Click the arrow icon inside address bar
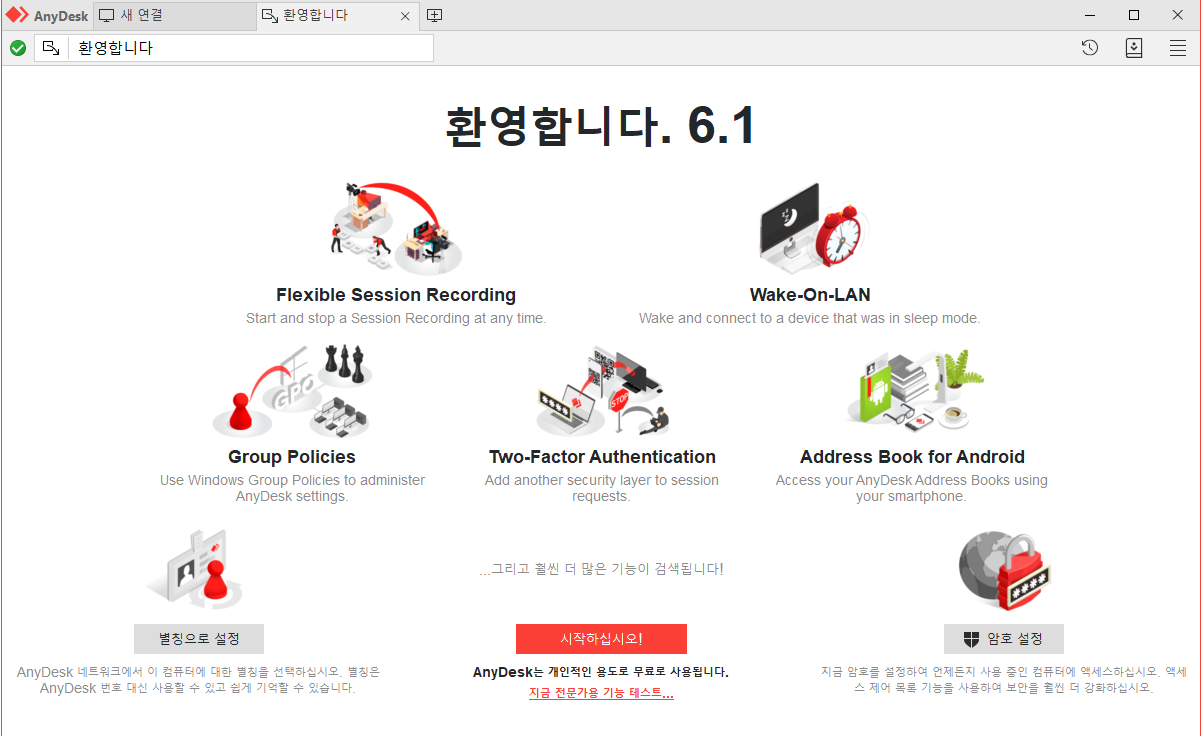Viewport: 1201px width, 736px height. (51, 48)
